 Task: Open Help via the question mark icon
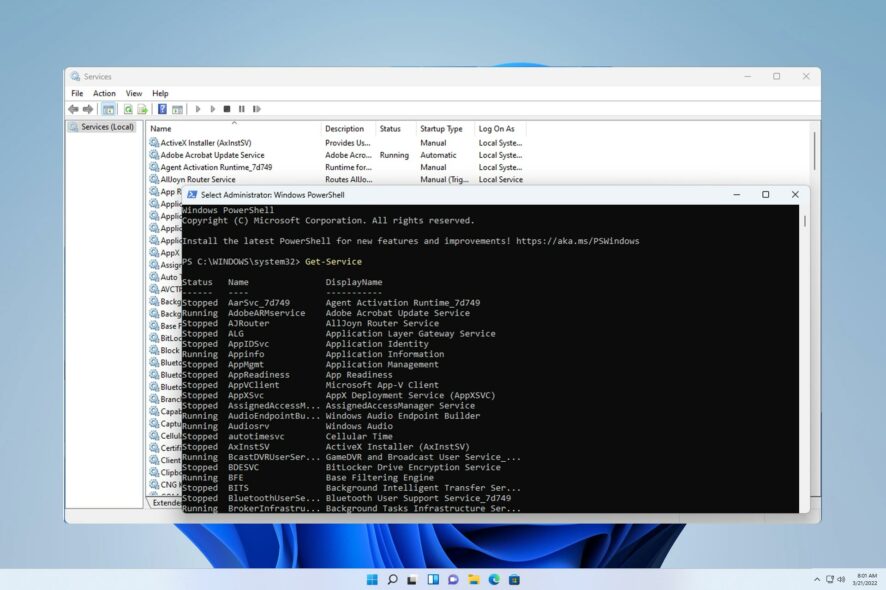[x=163, y=109]
